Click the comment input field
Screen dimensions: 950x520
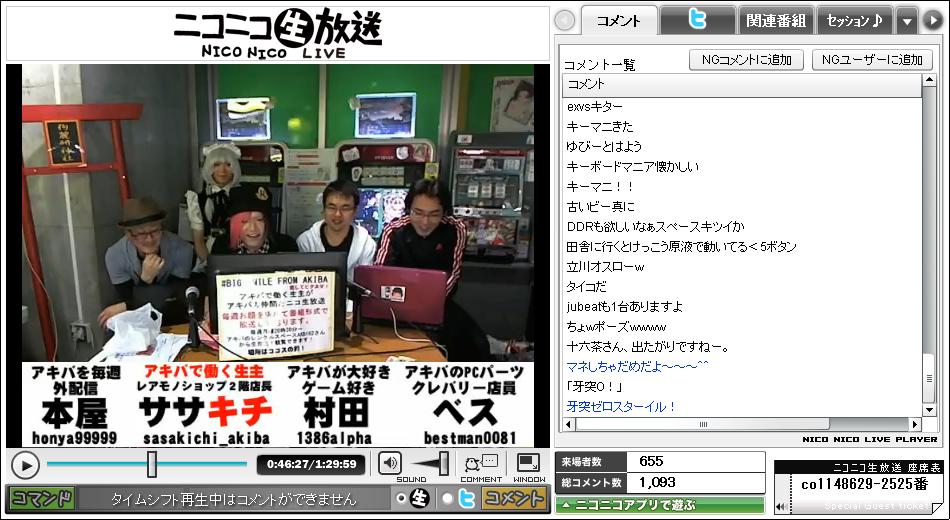point(234,499)
